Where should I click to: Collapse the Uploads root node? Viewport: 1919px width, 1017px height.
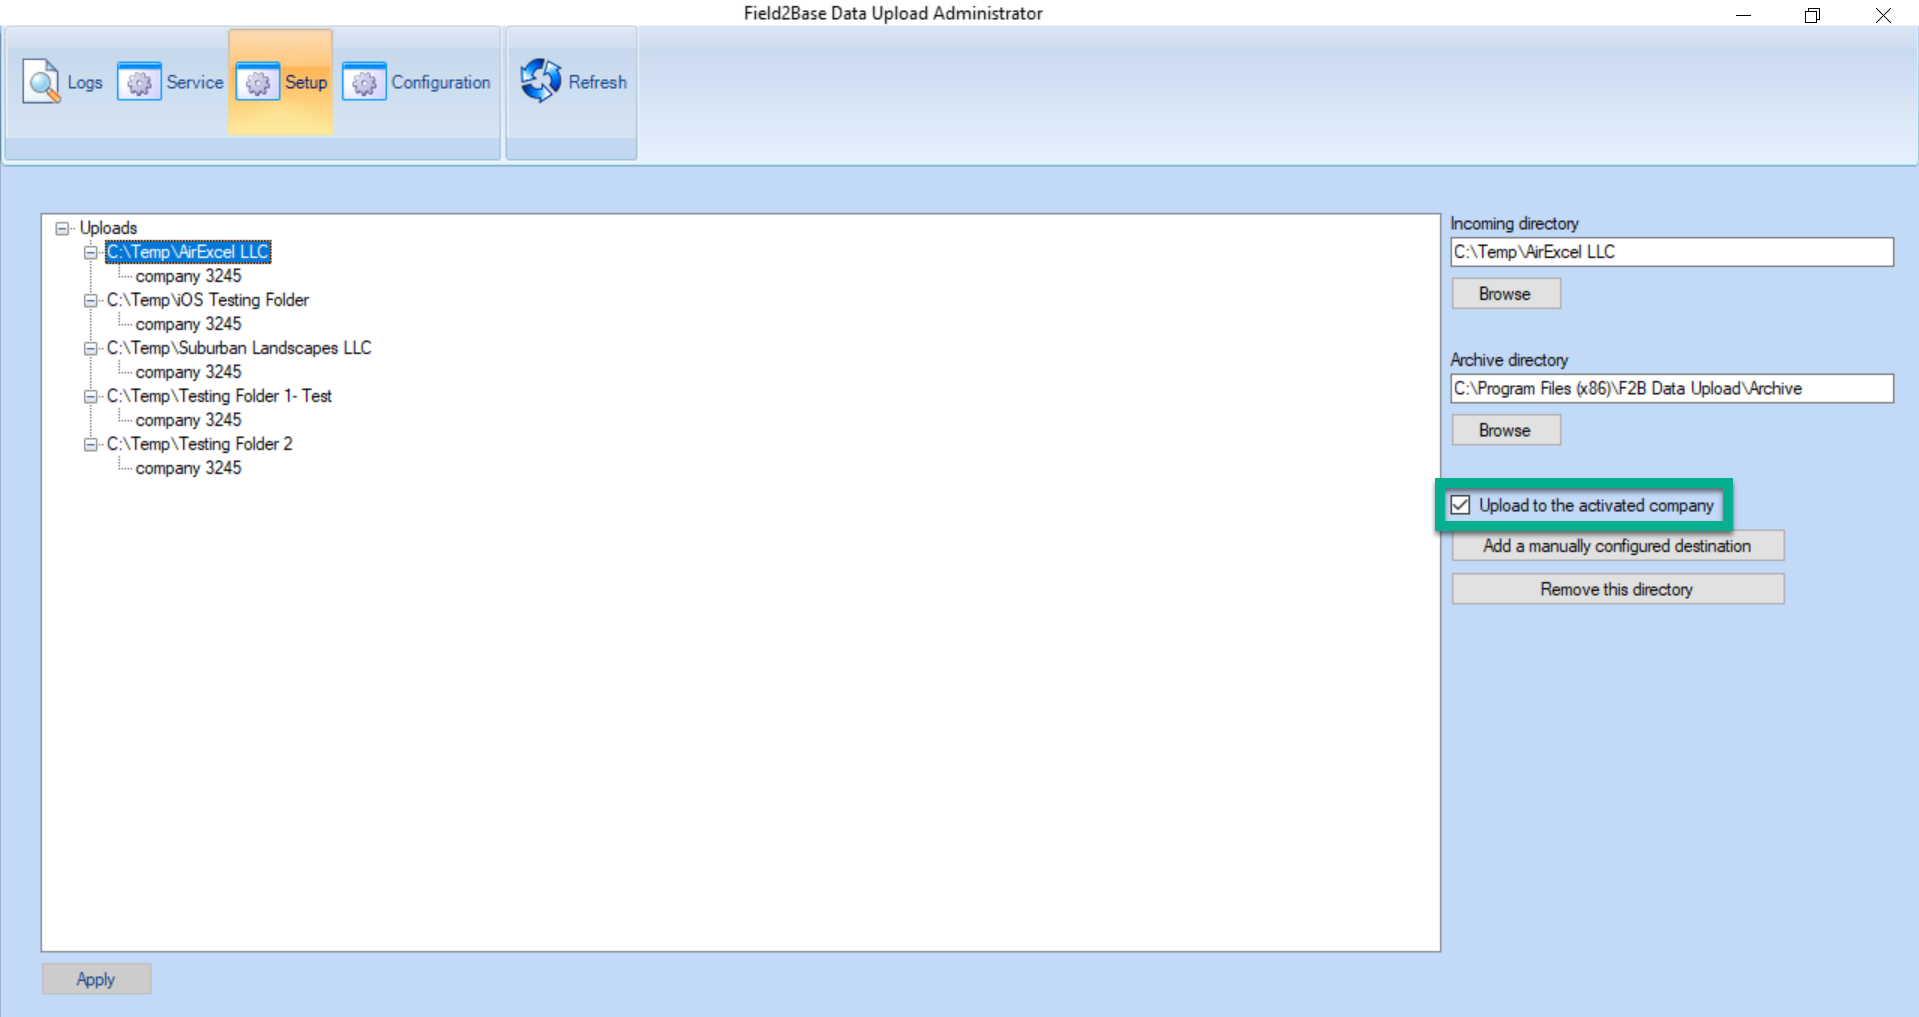point(63,228)
